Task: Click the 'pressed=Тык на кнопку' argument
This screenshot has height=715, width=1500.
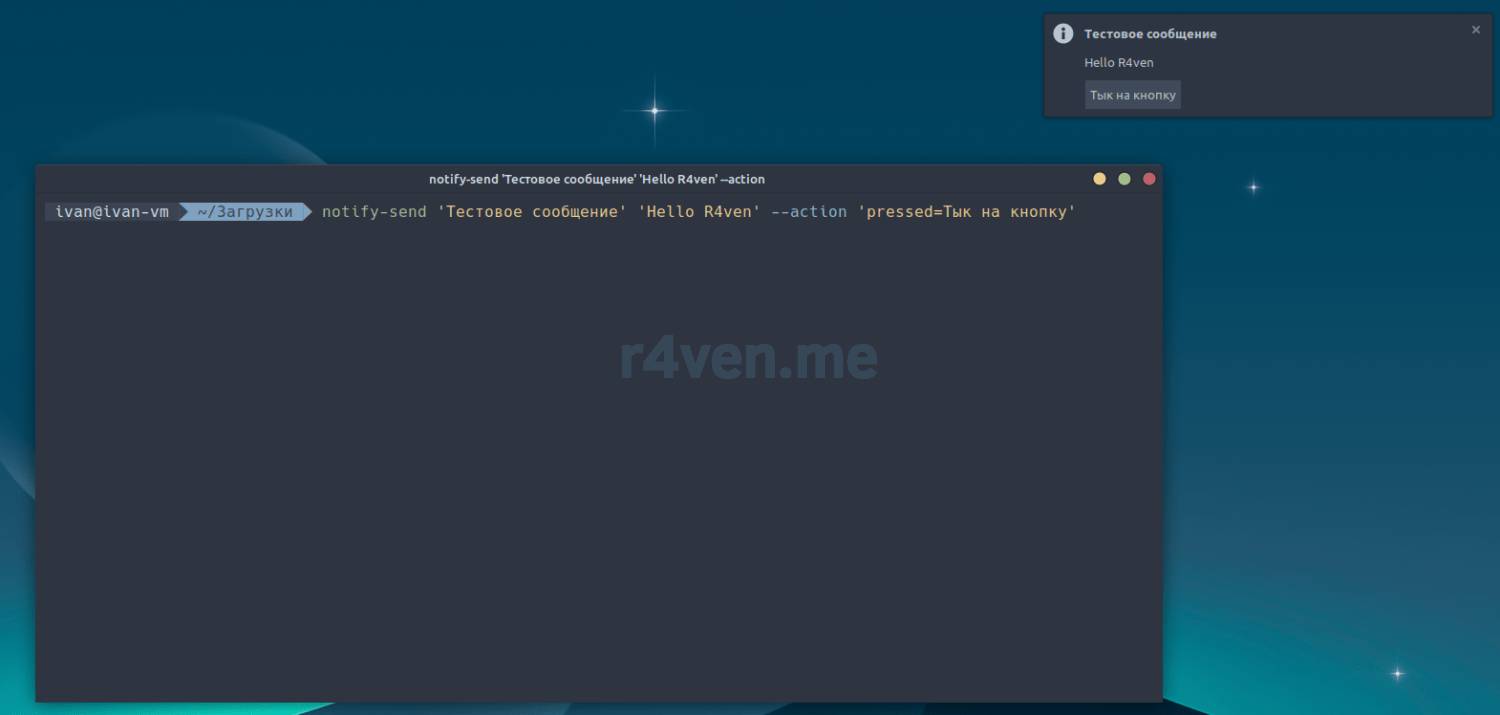Action: 966,212
